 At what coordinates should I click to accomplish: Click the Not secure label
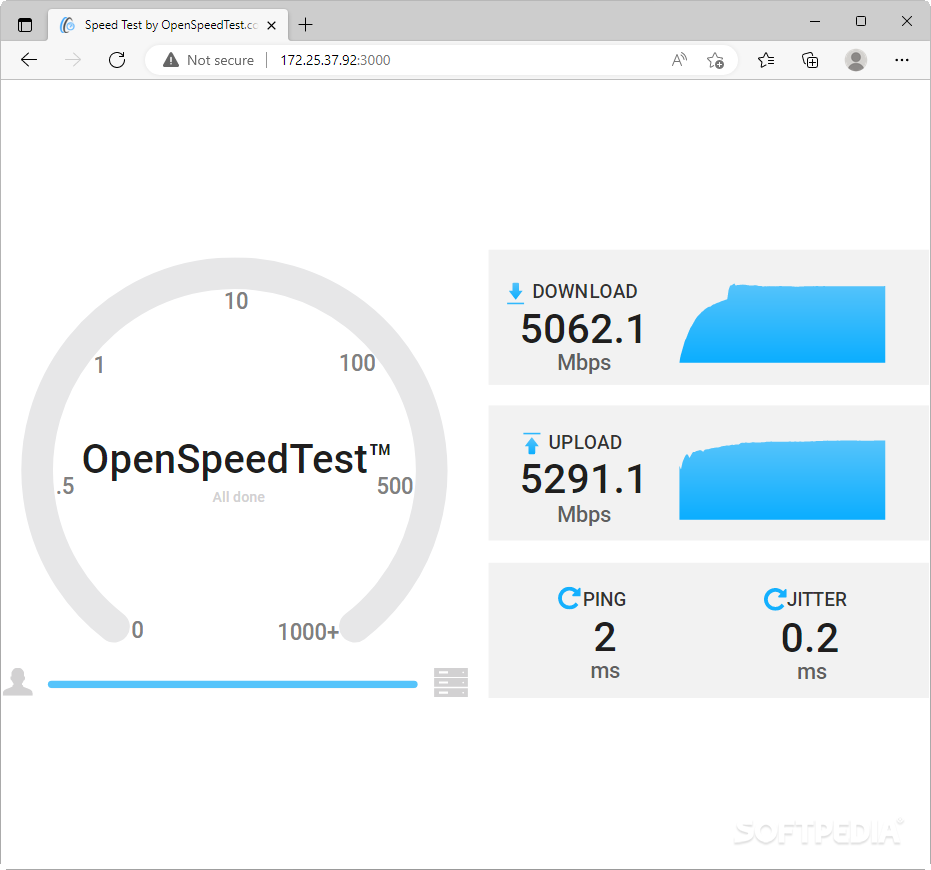220,60
